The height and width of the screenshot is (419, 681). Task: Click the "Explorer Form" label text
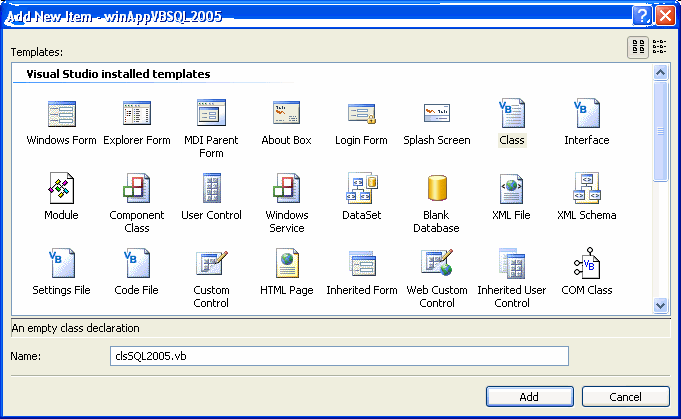137,140
